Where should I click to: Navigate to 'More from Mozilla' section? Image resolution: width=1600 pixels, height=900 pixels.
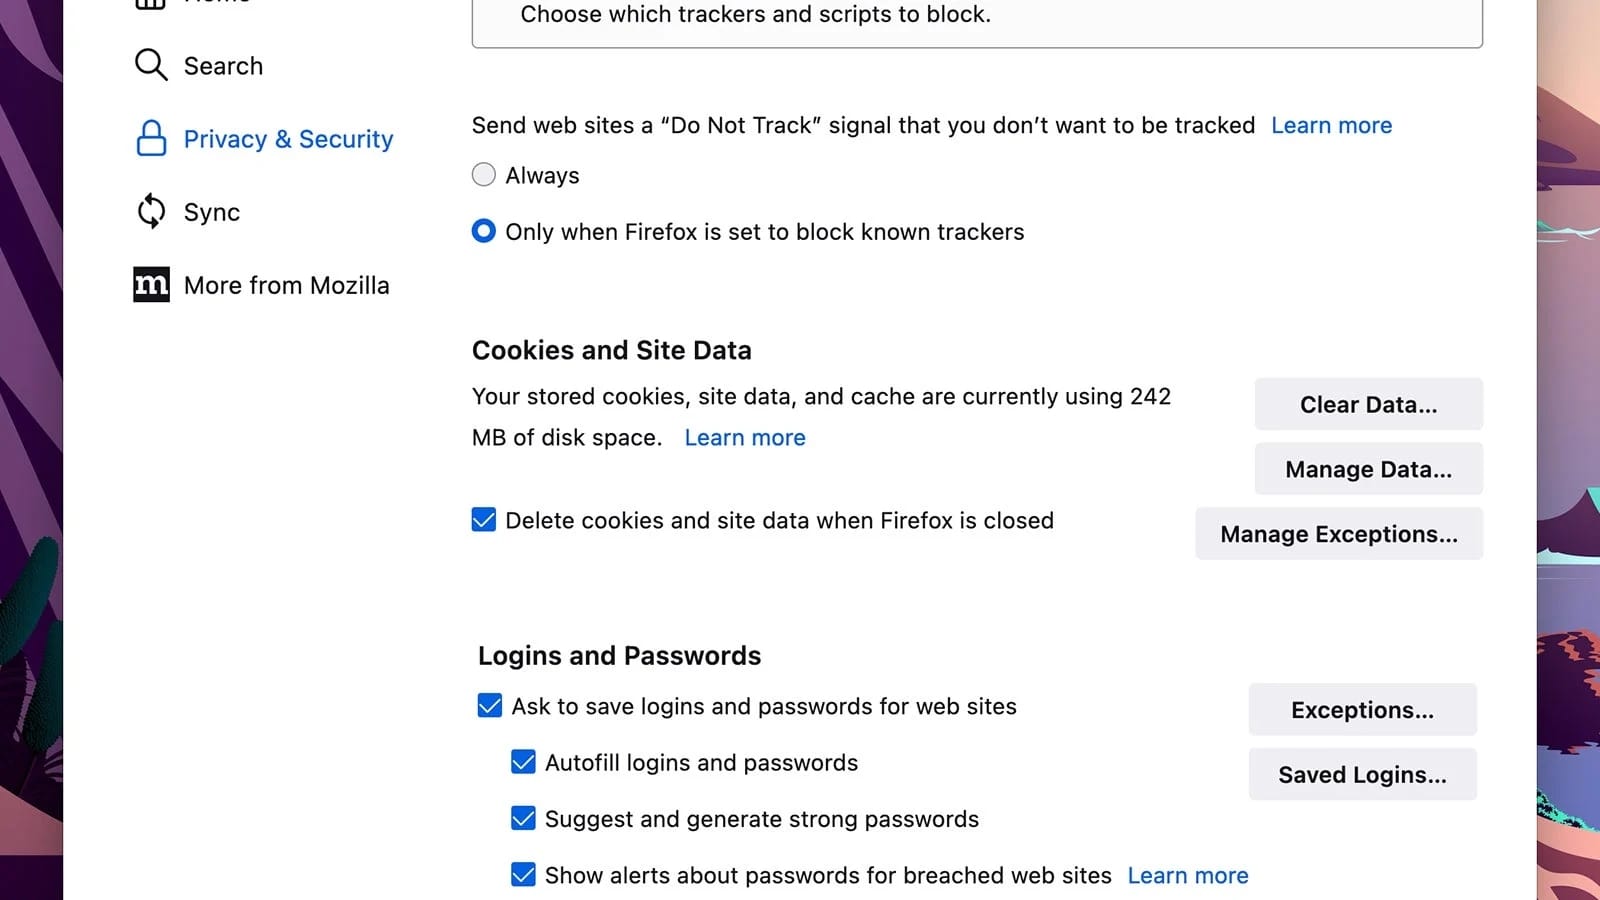click(286, 284)
